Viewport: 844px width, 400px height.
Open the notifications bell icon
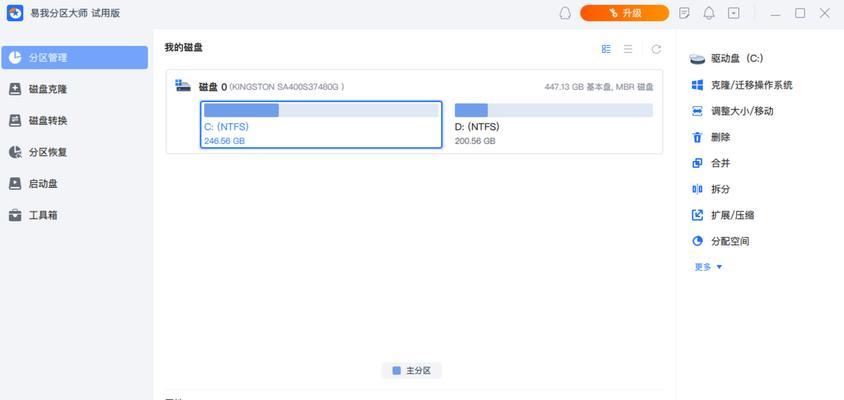click(709, 13)
